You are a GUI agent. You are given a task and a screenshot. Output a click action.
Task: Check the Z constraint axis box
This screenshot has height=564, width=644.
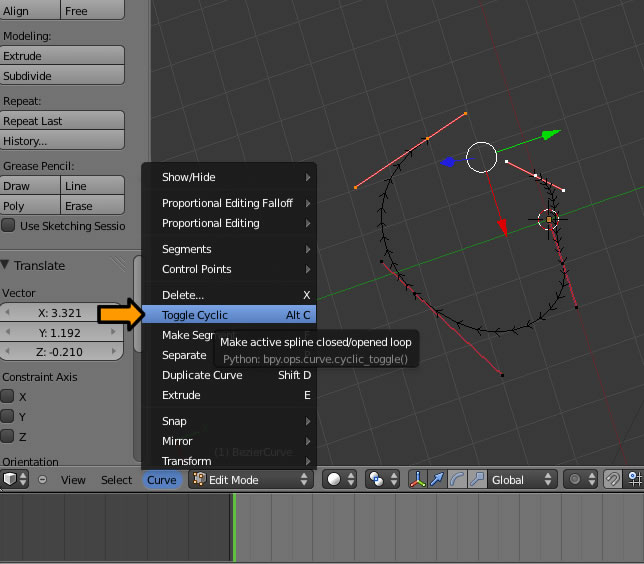click(x=8, y=437)
